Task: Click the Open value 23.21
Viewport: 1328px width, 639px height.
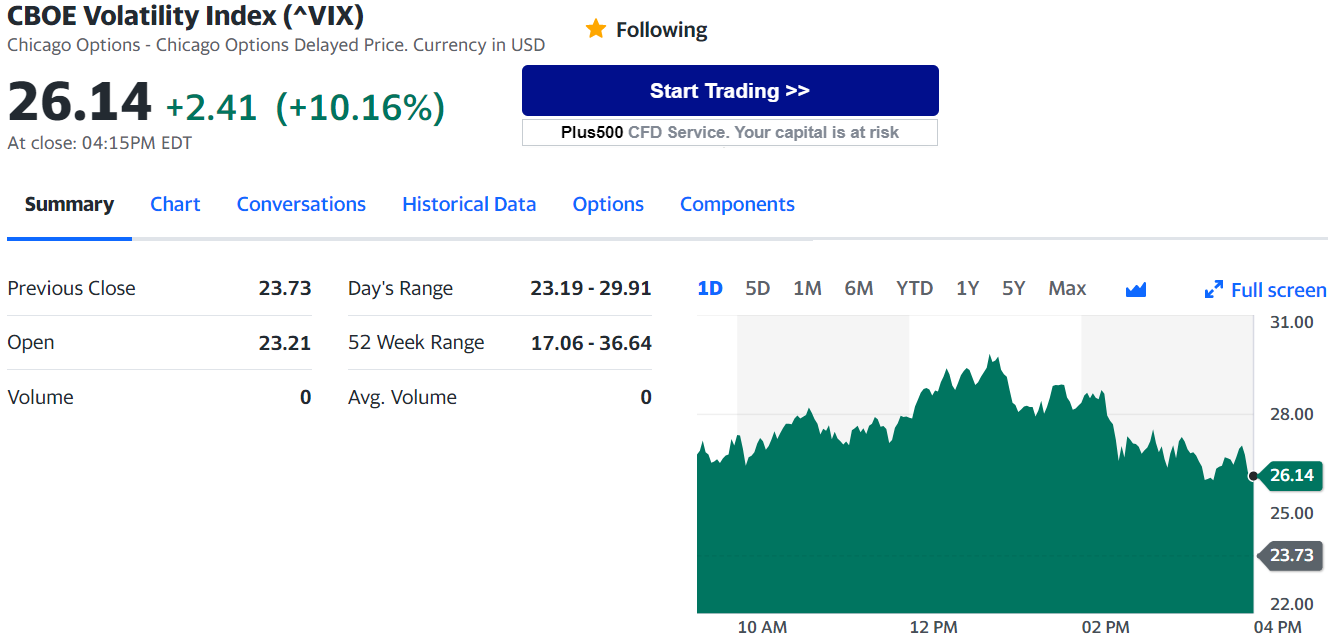Action: (285, 343)
